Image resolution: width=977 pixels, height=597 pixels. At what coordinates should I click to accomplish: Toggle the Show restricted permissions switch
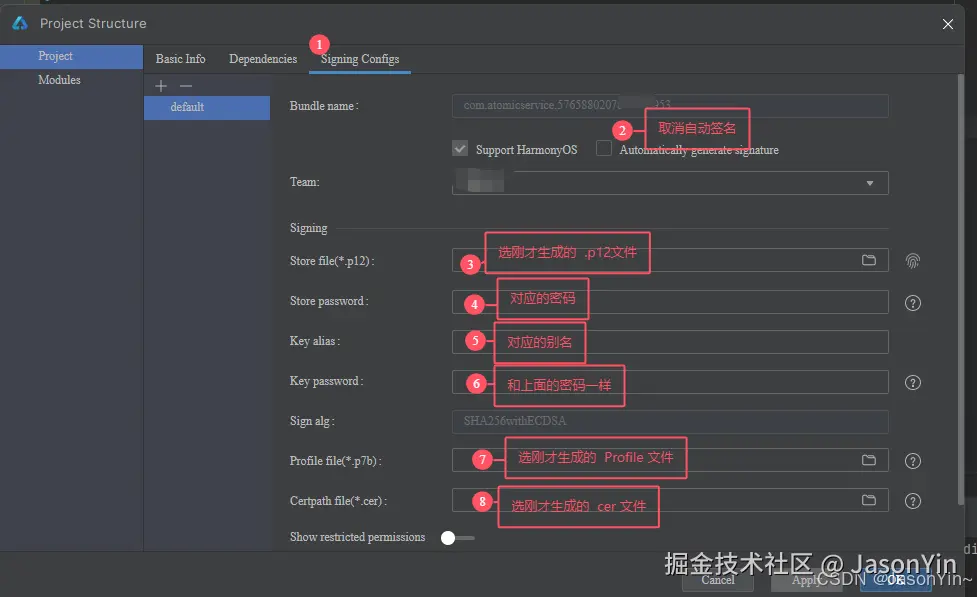(x=450, y=537)
